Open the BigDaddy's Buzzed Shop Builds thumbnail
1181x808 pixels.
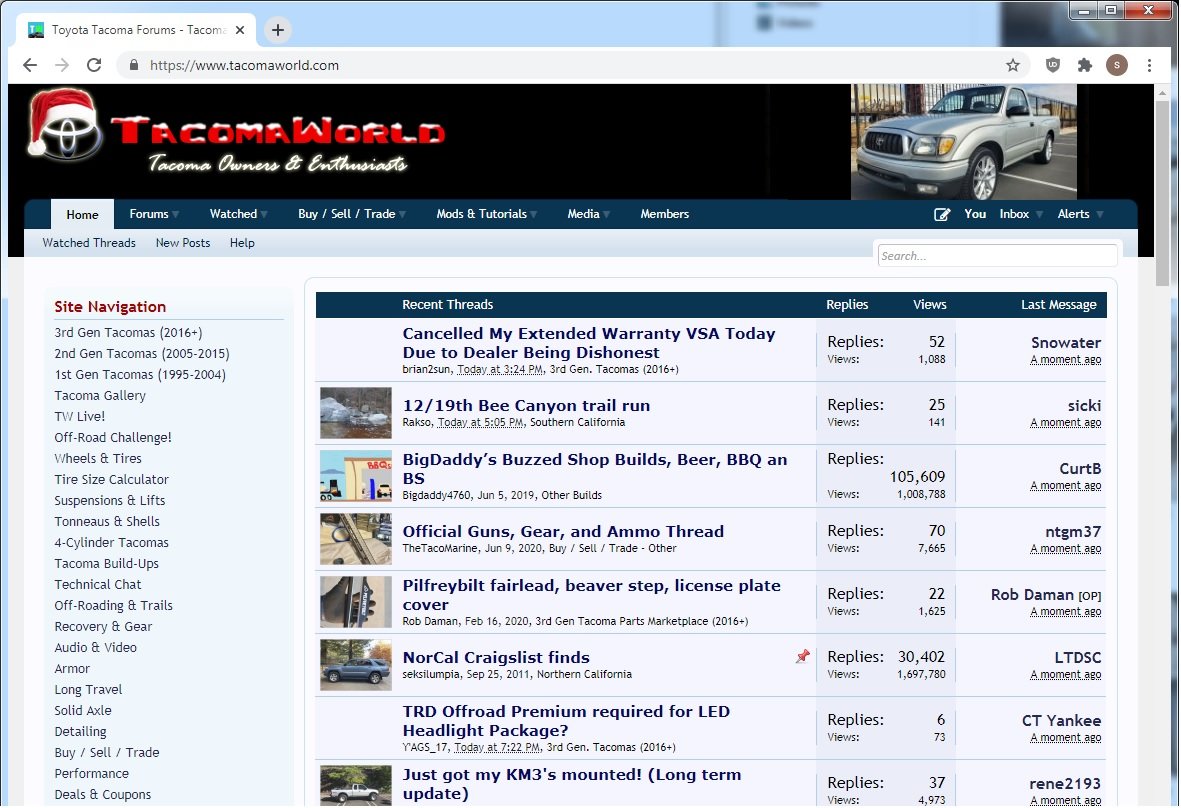tap(356, 476)
